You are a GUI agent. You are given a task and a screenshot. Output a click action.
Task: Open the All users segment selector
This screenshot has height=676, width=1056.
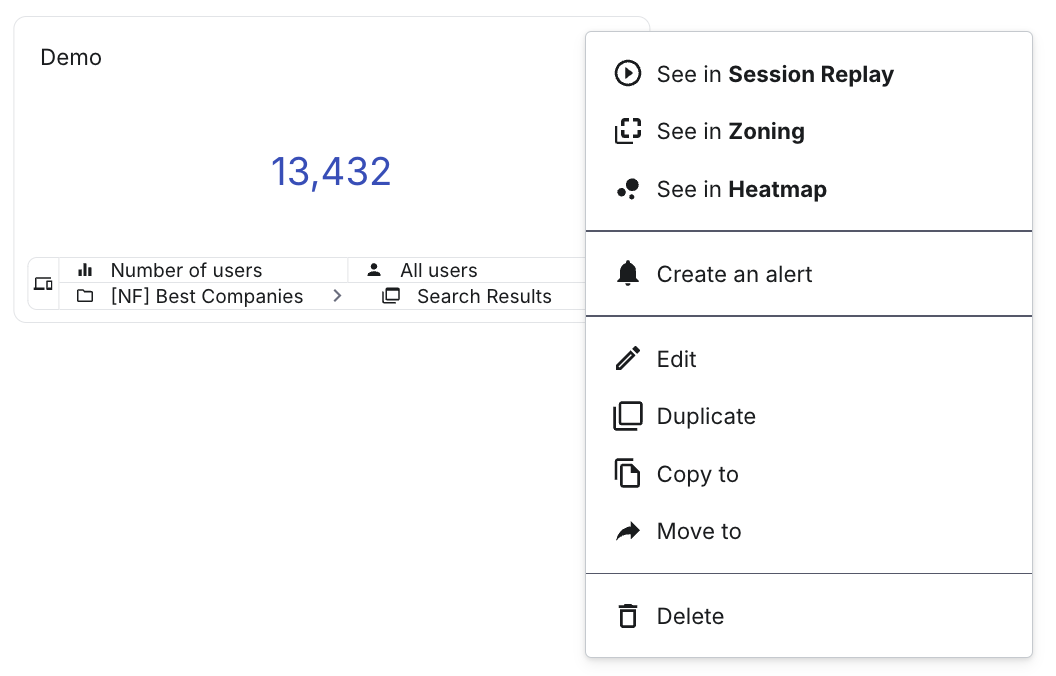tap(438, 269)
